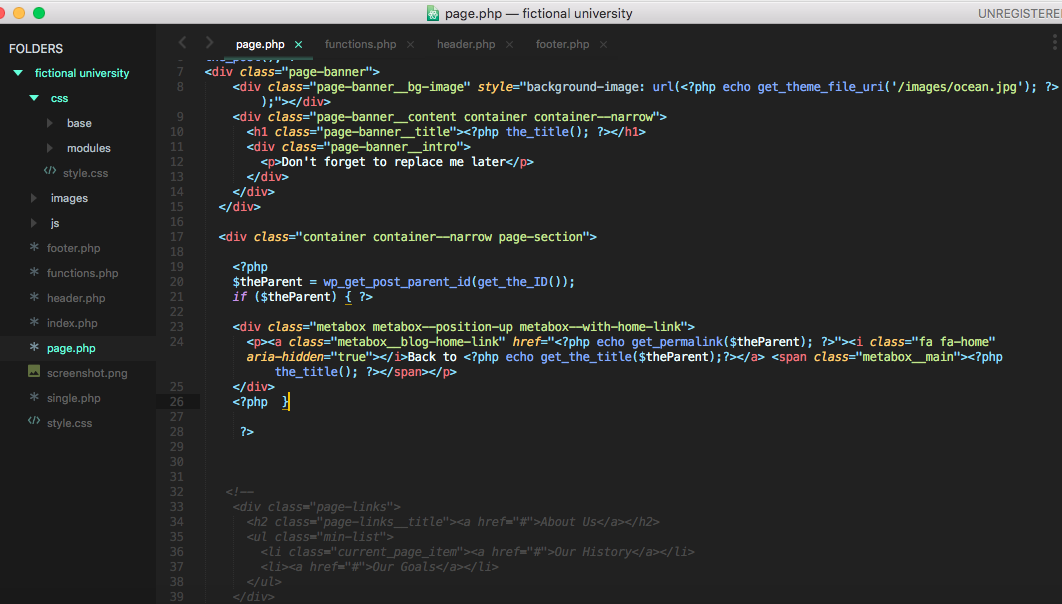Click the file icon in title bar
The width and height of the screenshot is (1062, 604).
pyautogui.click(x=433, y=14)
